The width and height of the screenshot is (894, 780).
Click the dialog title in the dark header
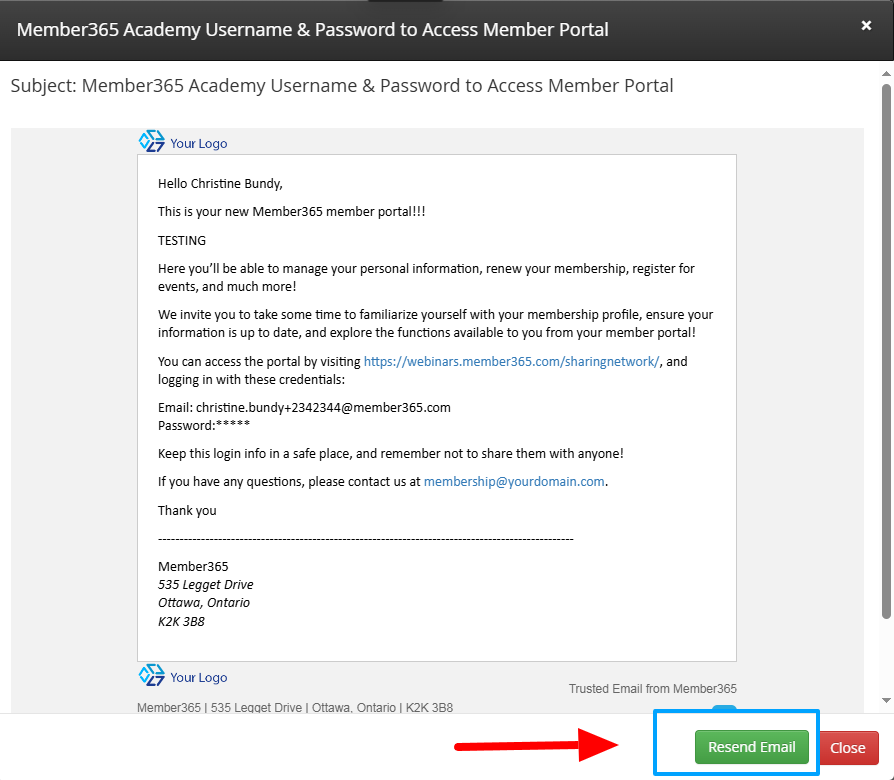point(313,29)
